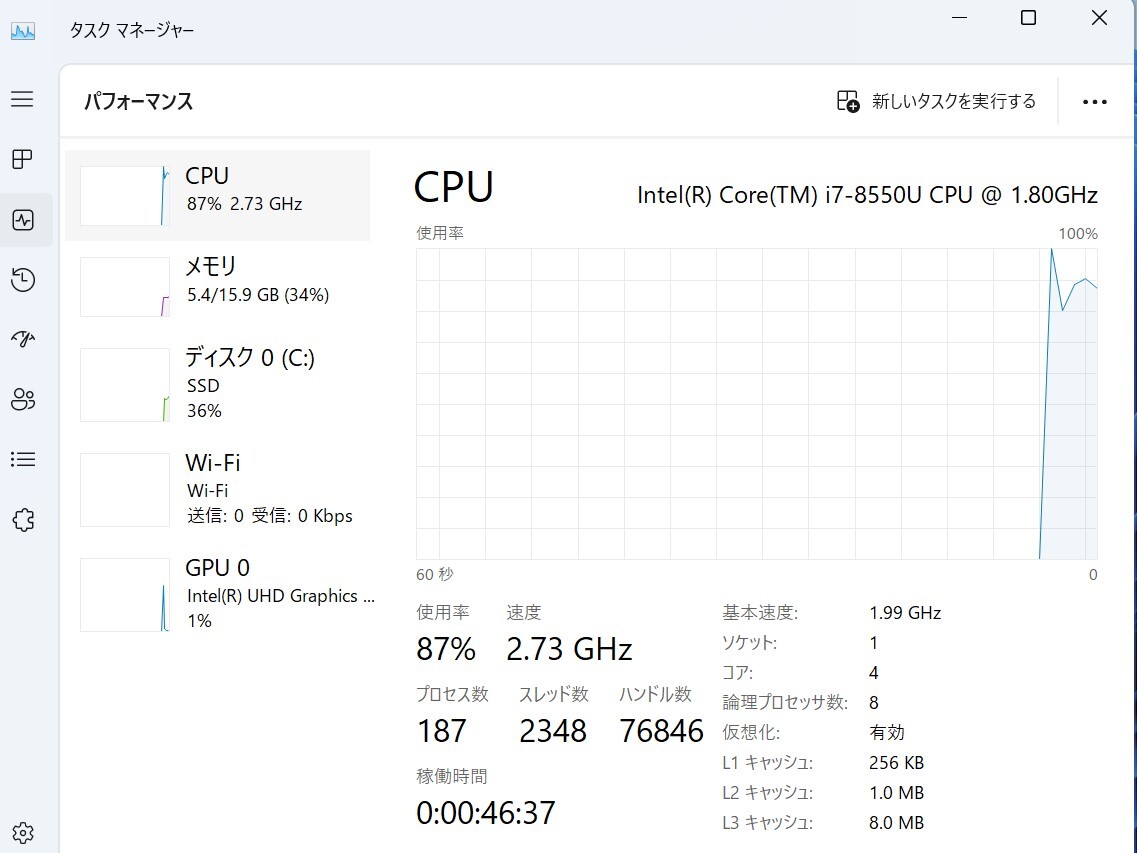
Task: Open the Details page icon
Action: [x=23, y=460]
